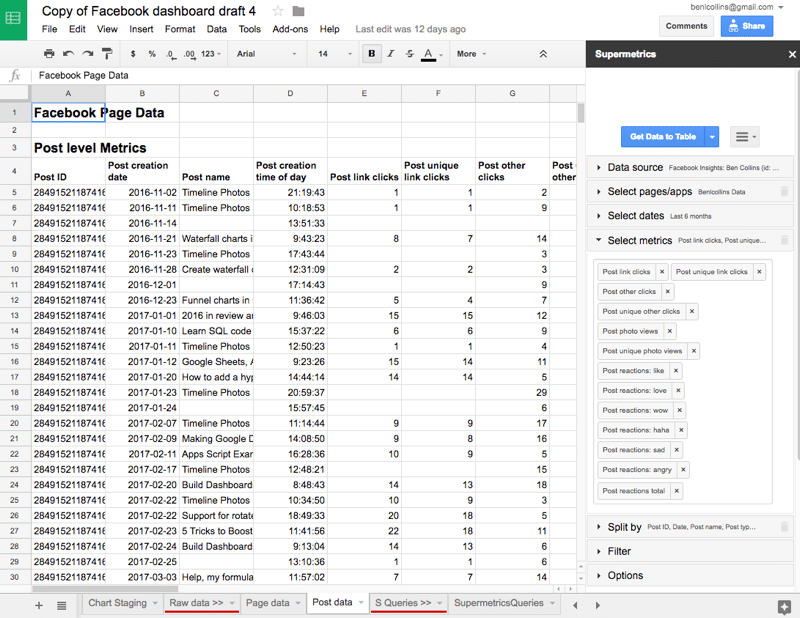The height and width of the screenshot is (618, 800).
Task: Open the font family dropdown Arial
Action: click(x=266, y=54)
